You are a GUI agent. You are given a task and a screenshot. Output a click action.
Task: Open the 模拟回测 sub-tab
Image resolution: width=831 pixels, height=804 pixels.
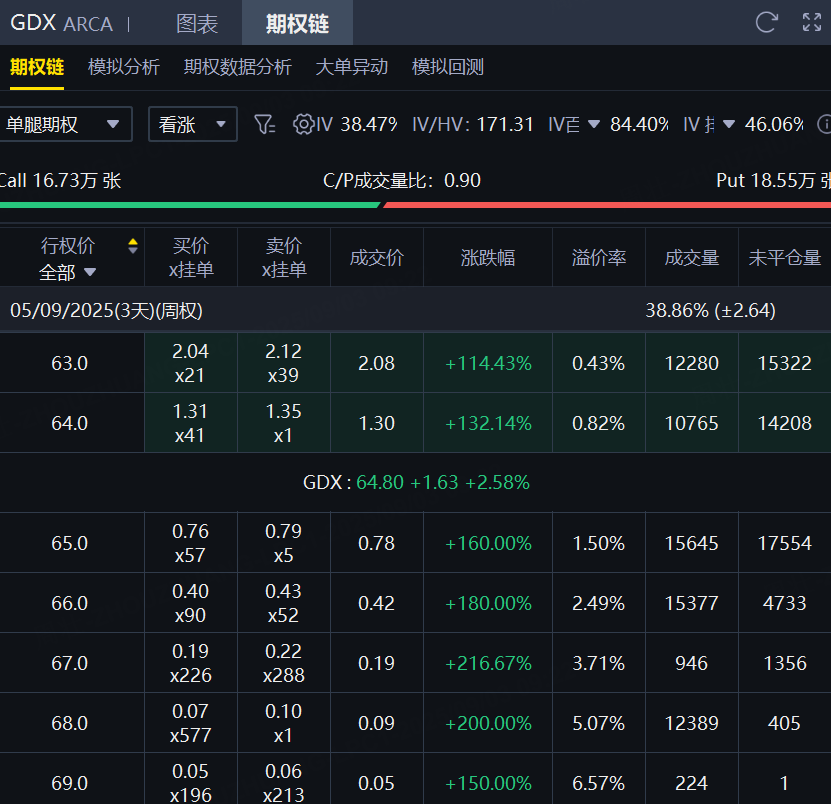point(447,67)
